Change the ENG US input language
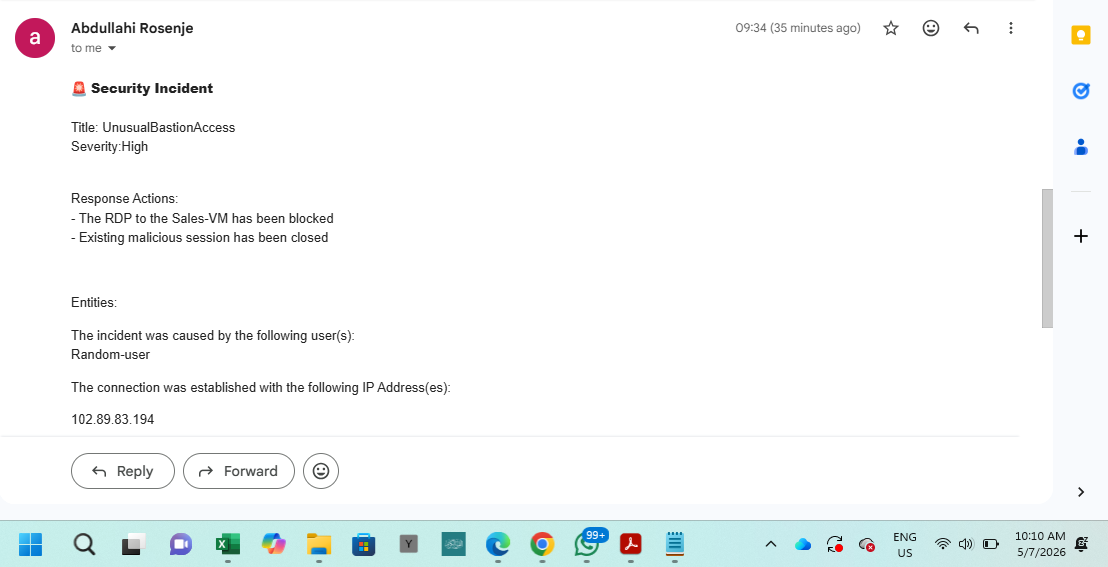The width and height of the screenshot is (1108, 567). click(904, 544)
